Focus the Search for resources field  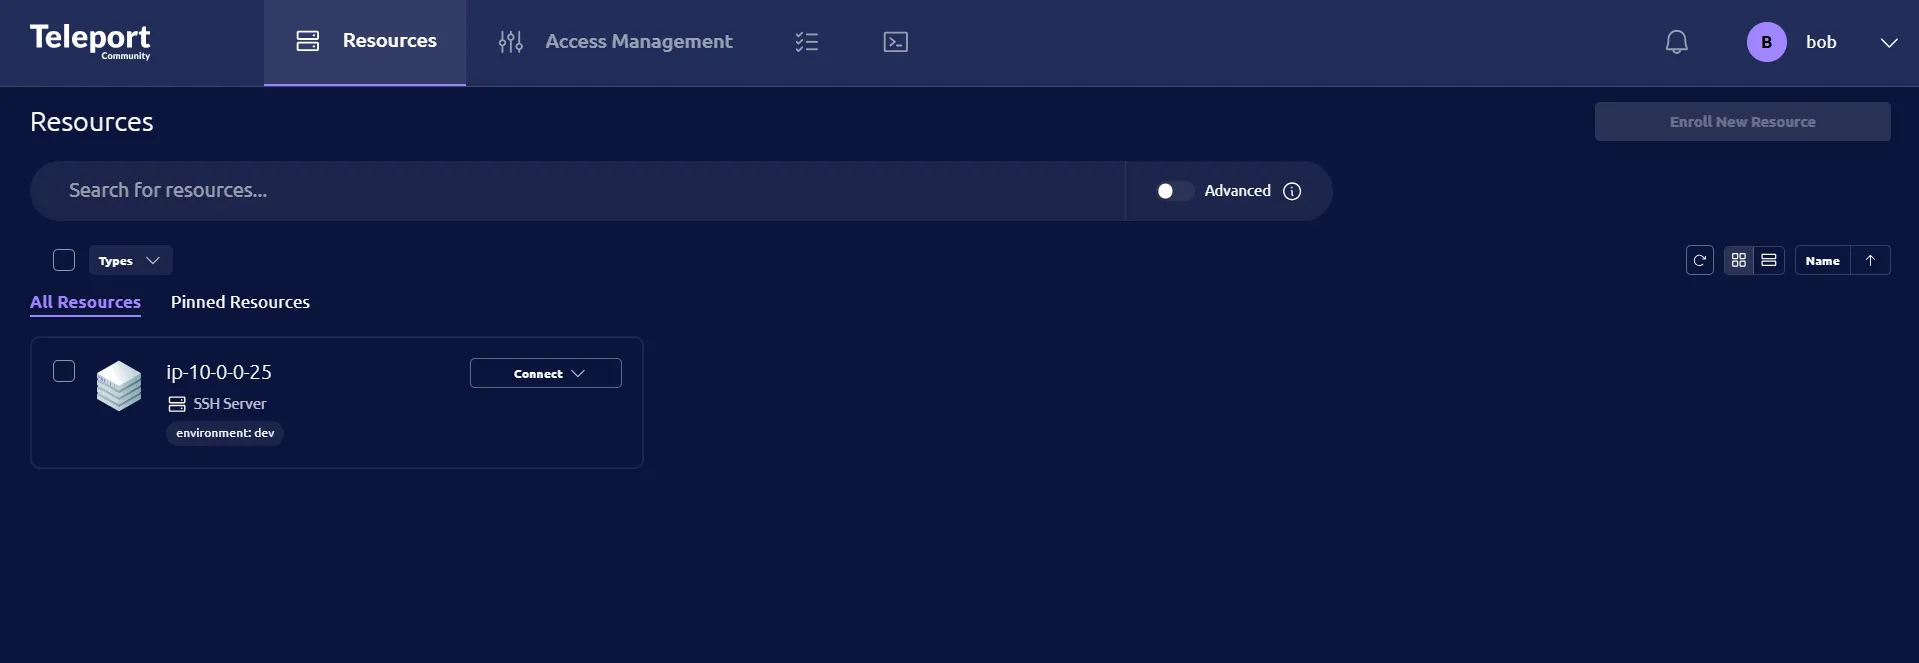click(x=577, y=191)
